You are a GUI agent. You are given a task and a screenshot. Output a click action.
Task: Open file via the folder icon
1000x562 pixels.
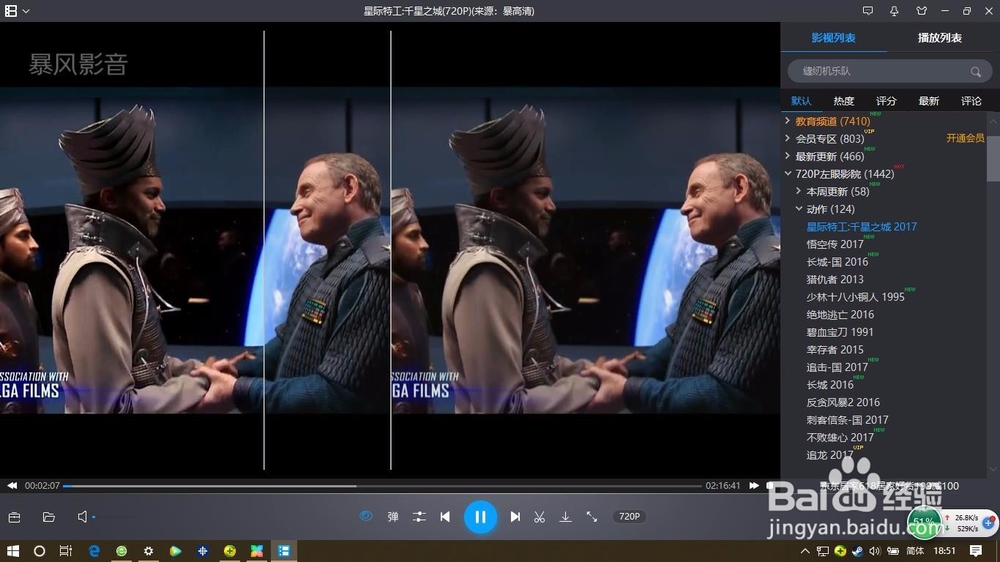click(48, 517)
